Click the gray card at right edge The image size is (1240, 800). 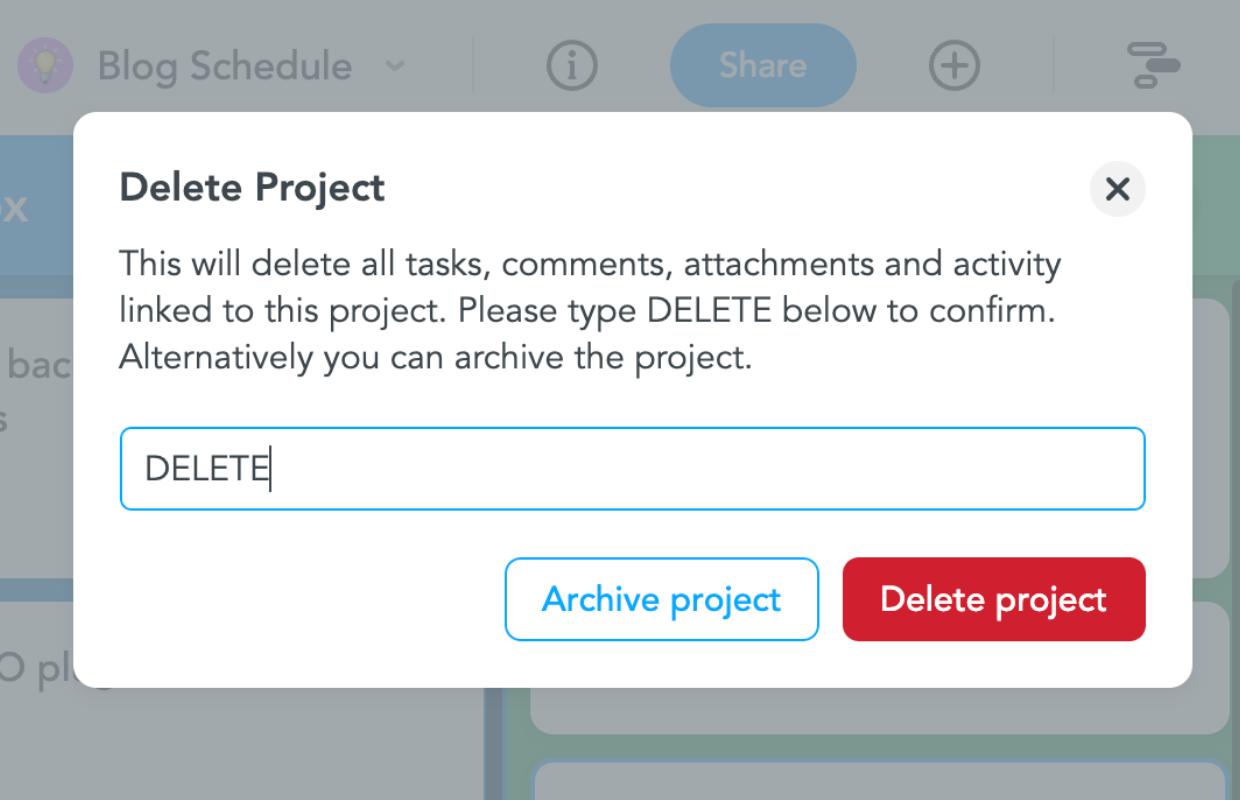[1211, 437]
